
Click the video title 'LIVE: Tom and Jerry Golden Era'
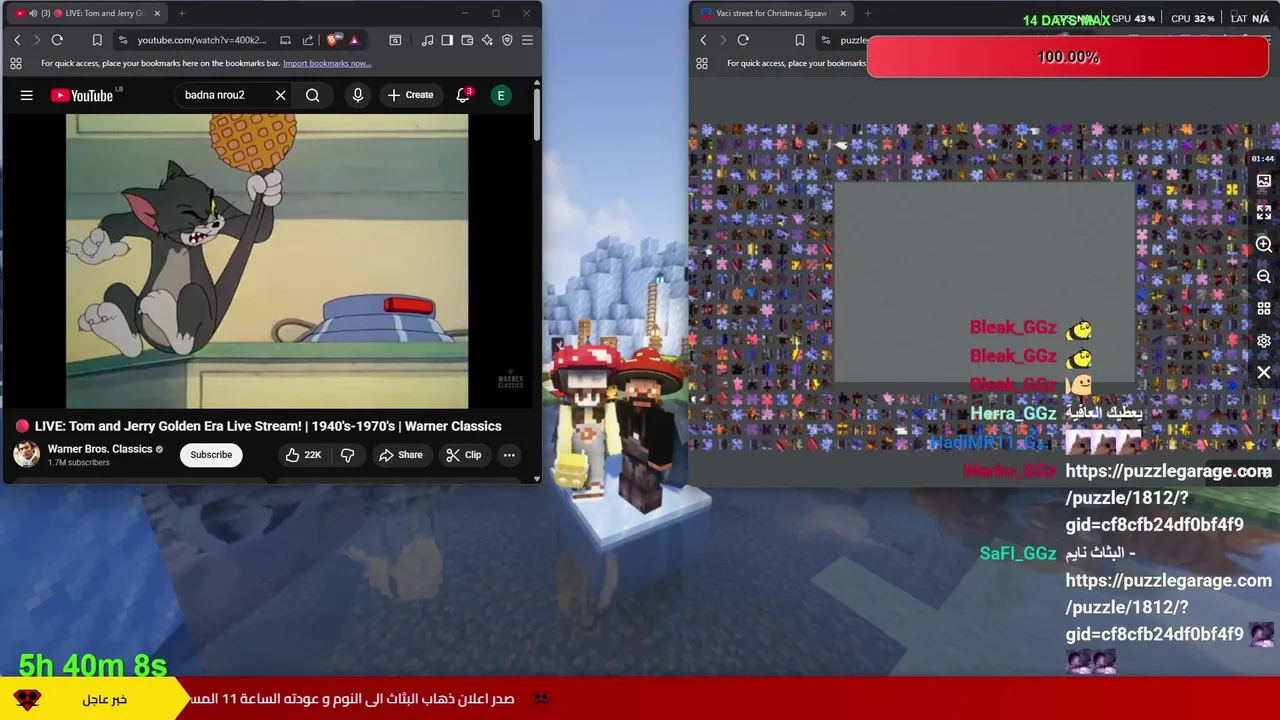click(268, 426)
